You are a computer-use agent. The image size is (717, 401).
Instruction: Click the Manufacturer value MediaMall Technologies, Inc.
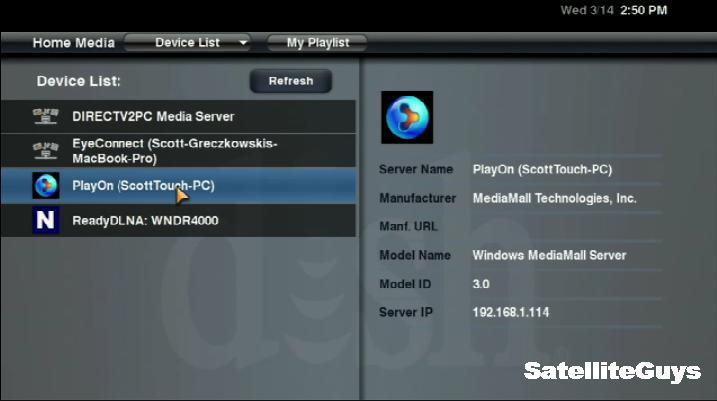tap(554, 198)
